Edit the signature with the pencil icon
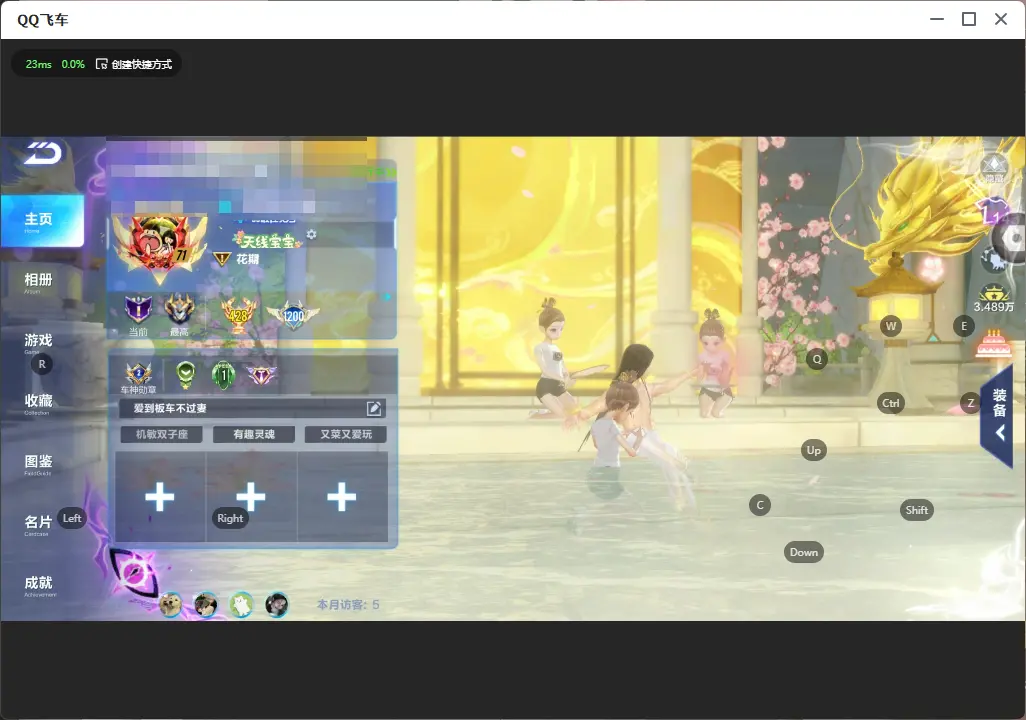The image size is (1026, 720). (374, 408)
